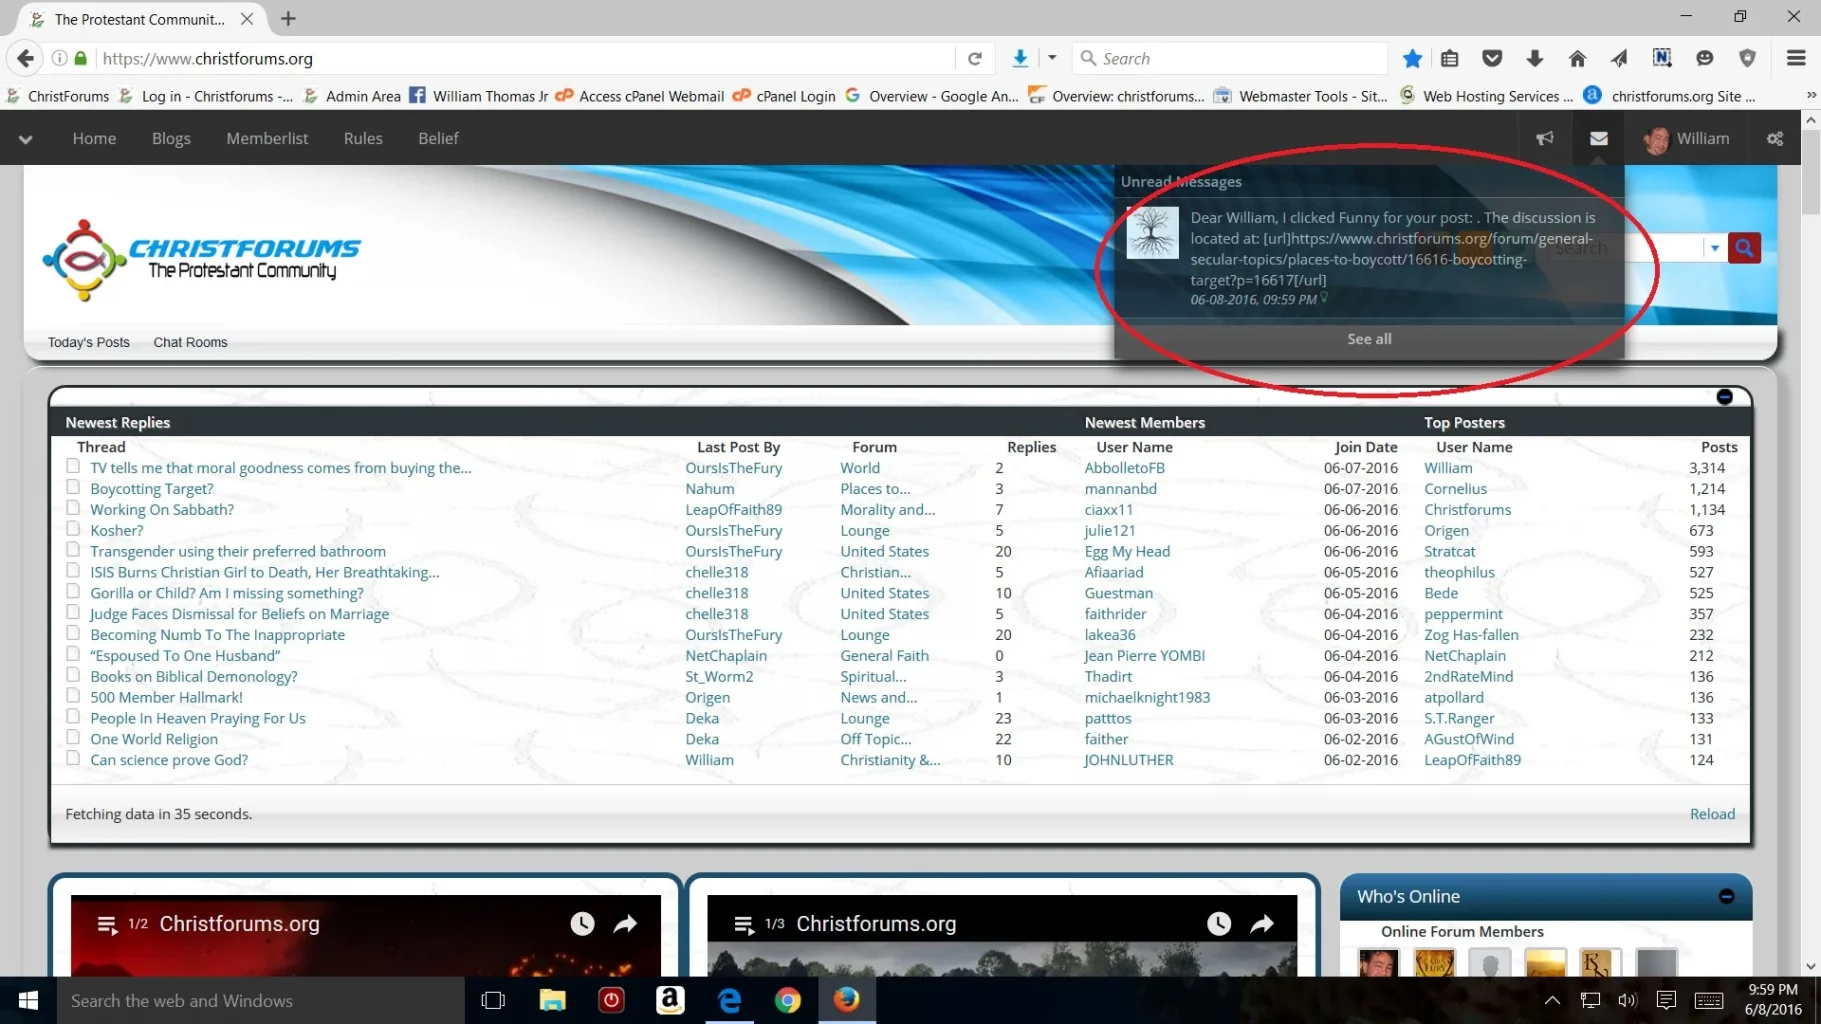Click Reload in the Newest Replies panel

pyautogui.click(x=1712, y=814)
